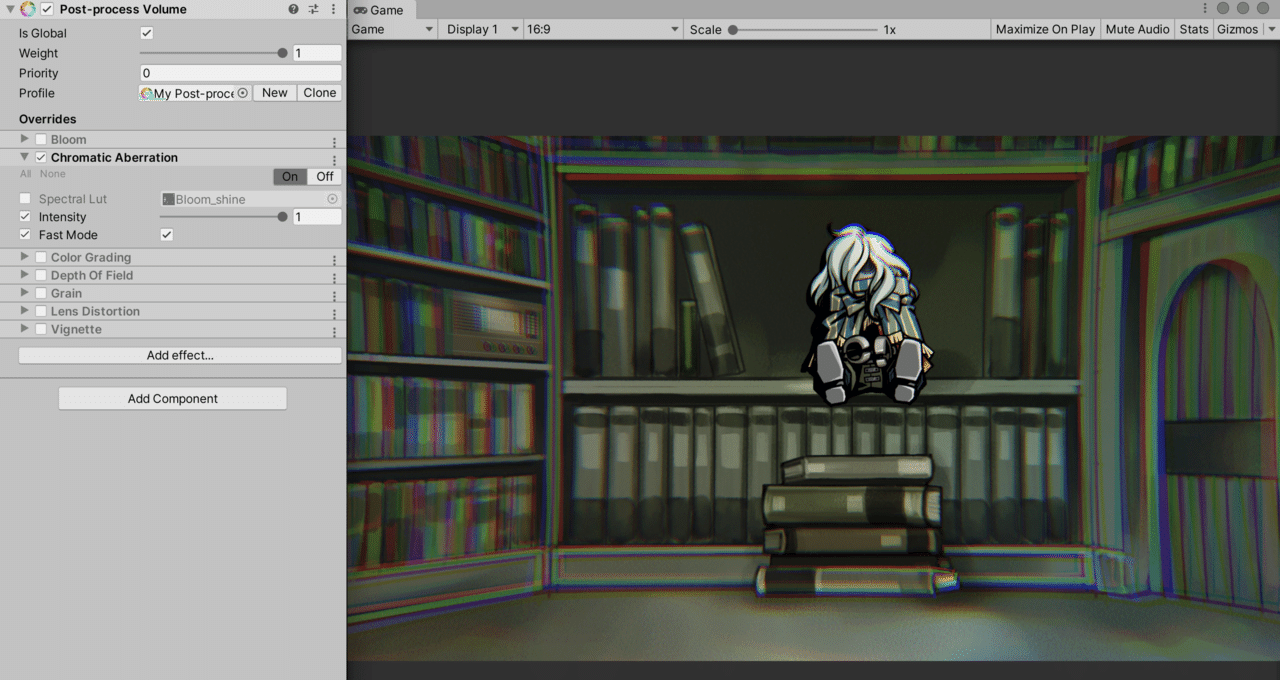Toggle the Fast Mode override checkbox
The image size is (1280, 680).
coord(25,235)
